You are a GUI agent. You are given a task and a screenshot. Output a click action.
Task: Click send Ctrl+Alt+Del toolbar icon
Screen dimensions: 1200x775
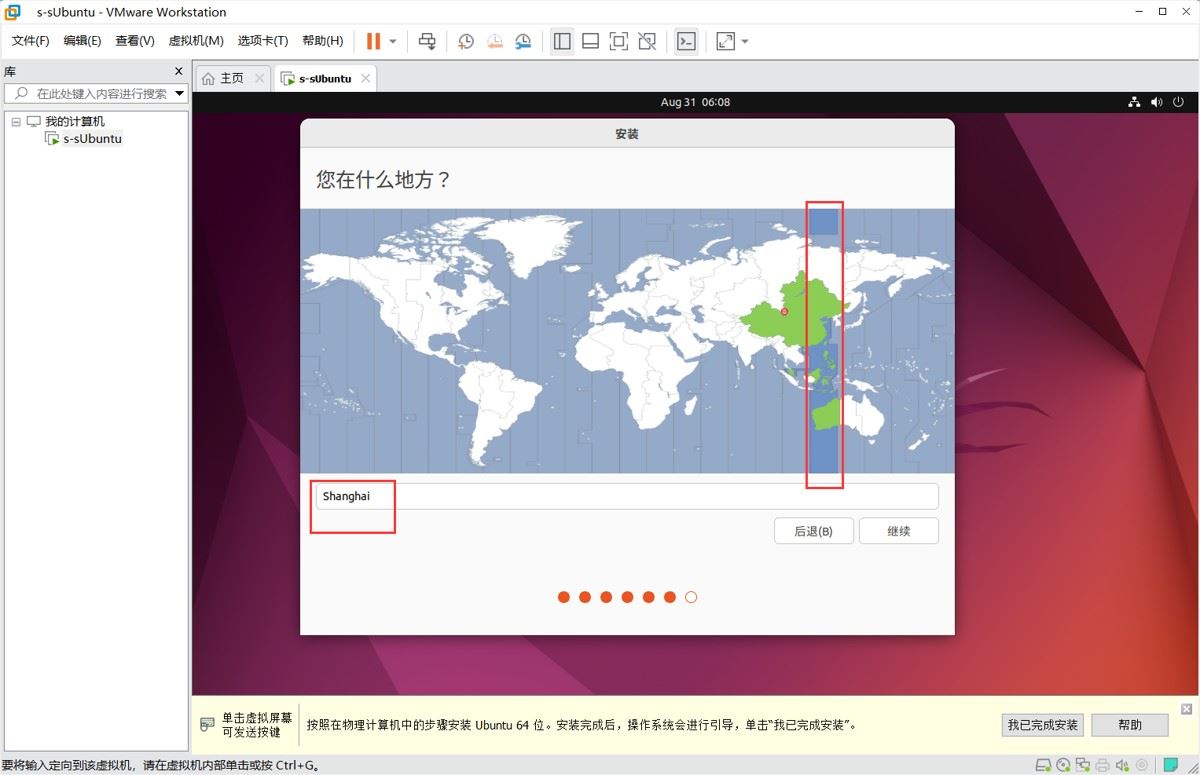coord(427,41)
